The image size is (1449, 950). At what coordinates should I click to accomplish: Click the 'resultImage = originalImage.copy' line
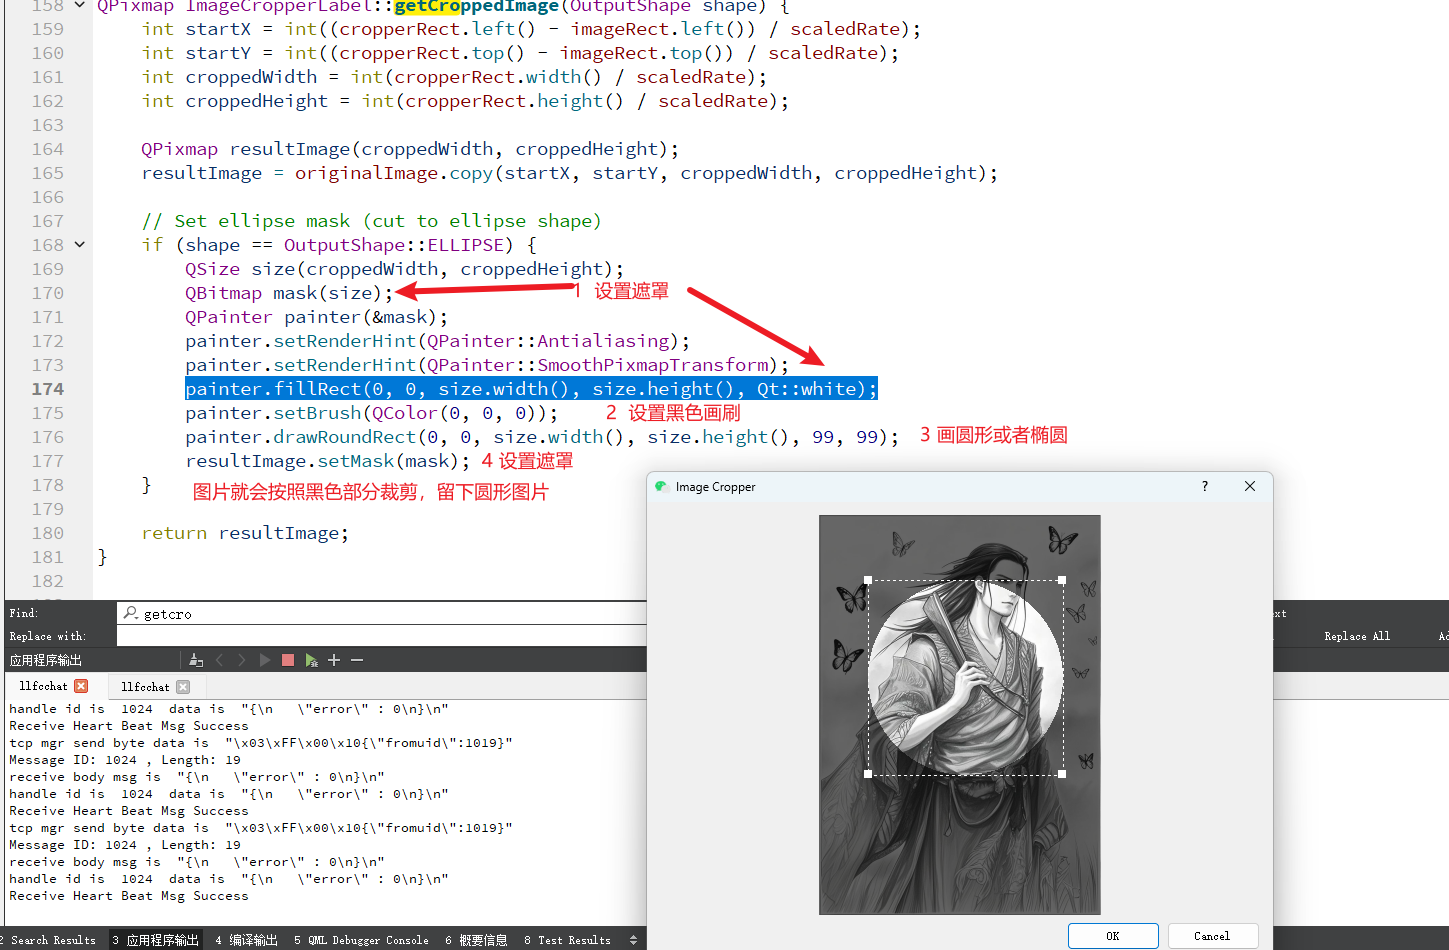pyautogui.click(x=569, y=173)
